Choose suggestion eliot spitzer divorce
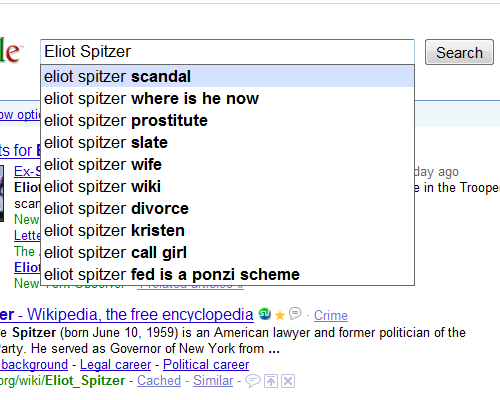 227,208
